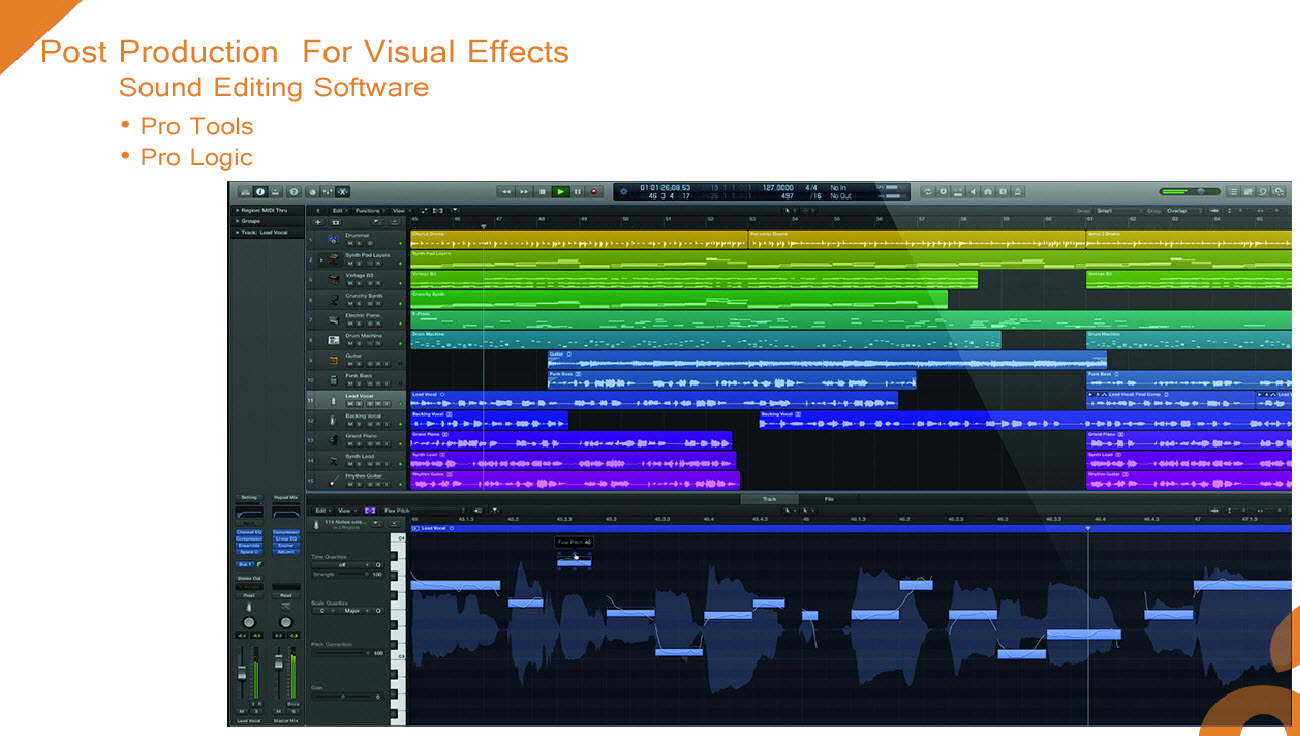Click the Pitch Correction slider

tap(343, 653)
